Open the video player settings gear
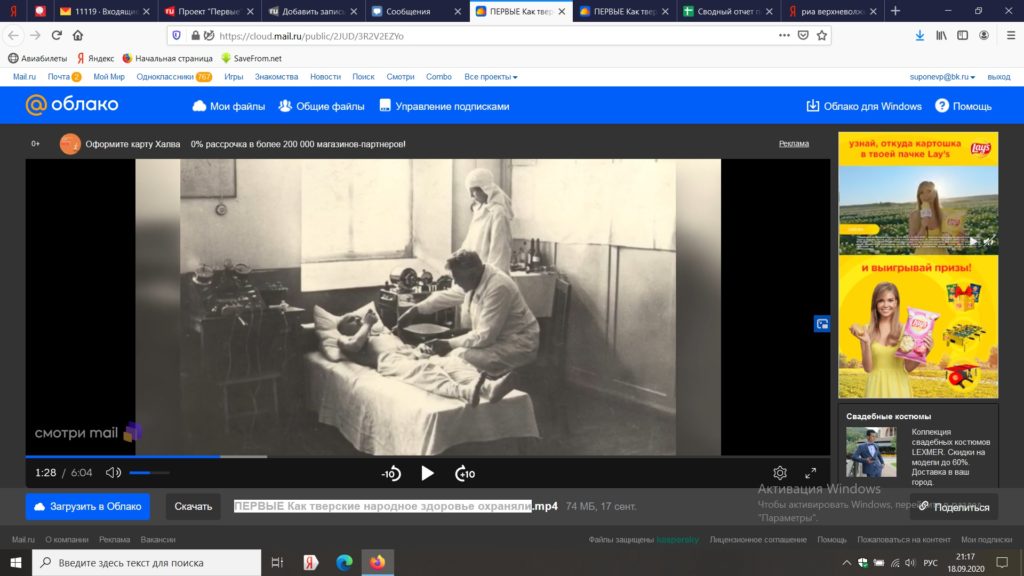Screen dimensions: 1024x576 (778, 471)
